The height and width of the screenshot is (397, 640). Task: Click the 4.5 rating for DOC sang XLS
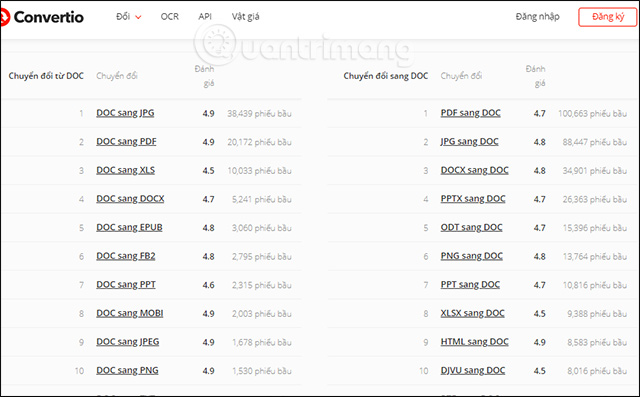(208, 171)
